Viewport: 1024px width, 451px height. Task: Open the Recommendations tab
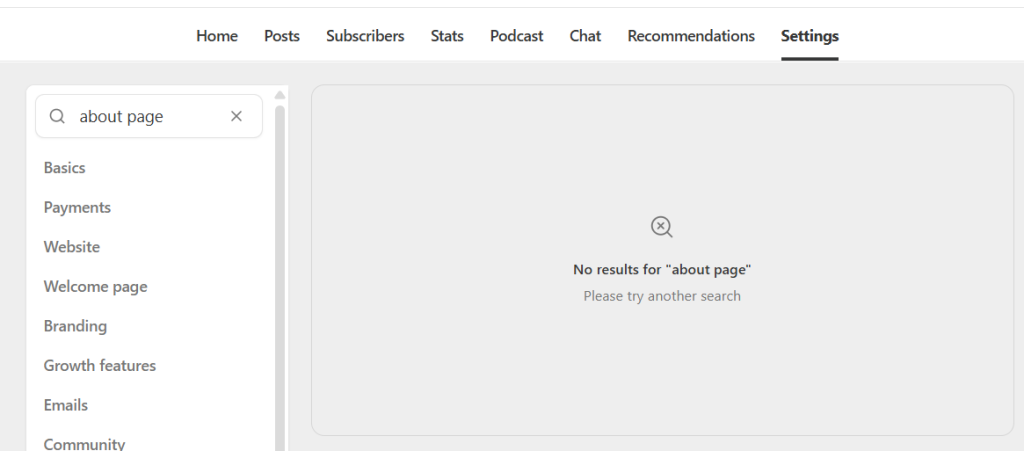pyautogui.click(x=691, y=36)
